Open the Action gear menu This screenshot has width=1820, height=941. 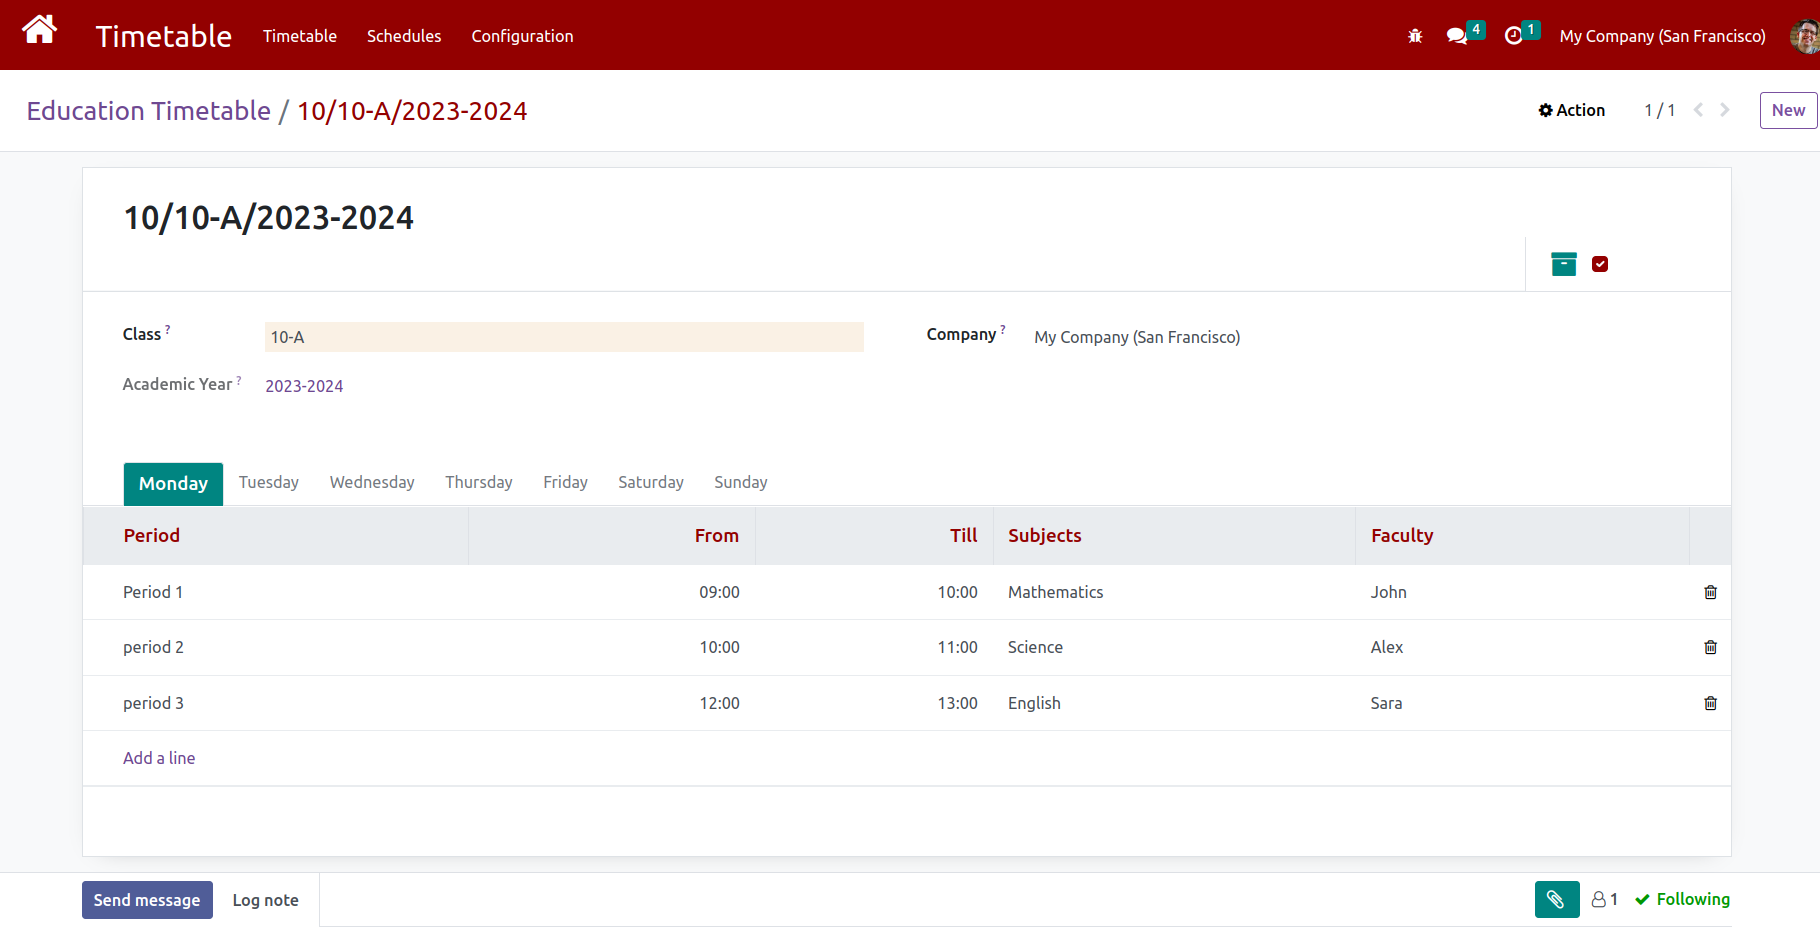1571,110
